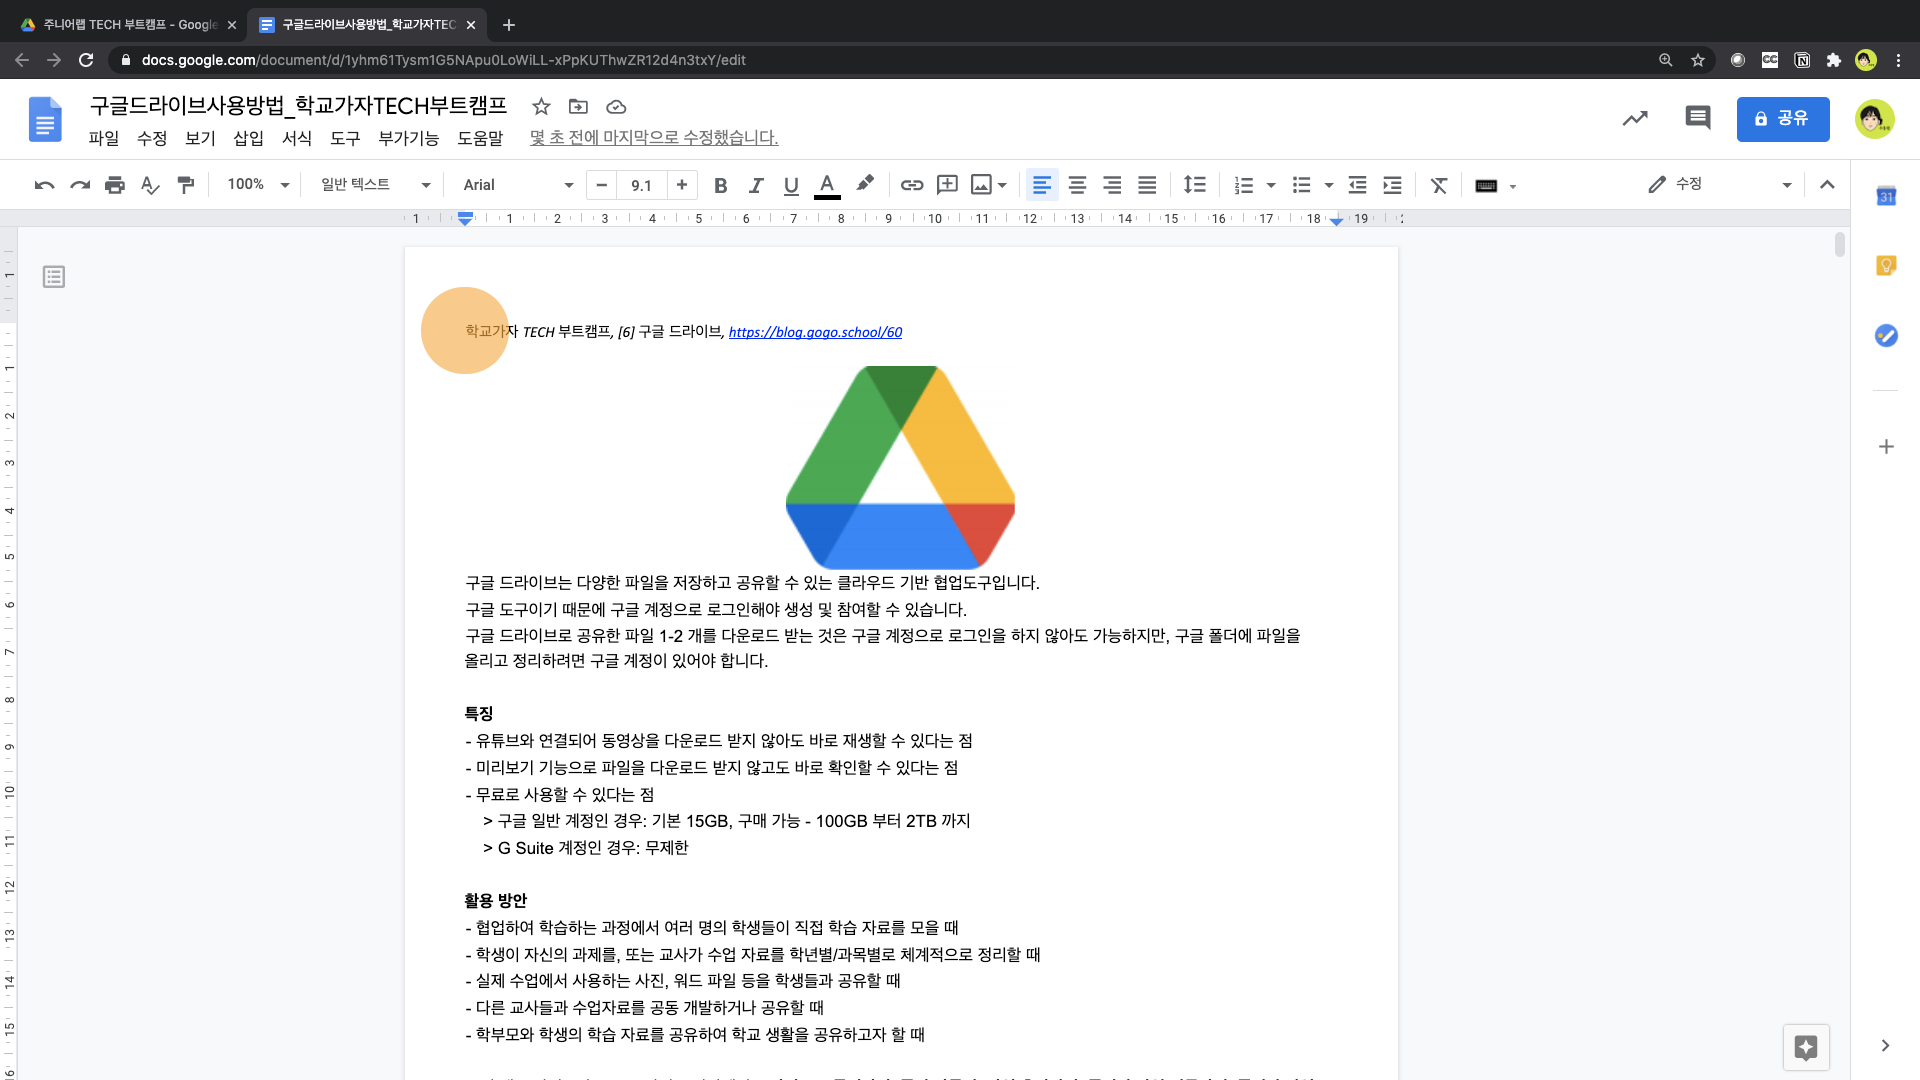This screenshot has width=1920, height=1080.
Task: Open document outline panel icon
Action: click(x=54, y=277)
